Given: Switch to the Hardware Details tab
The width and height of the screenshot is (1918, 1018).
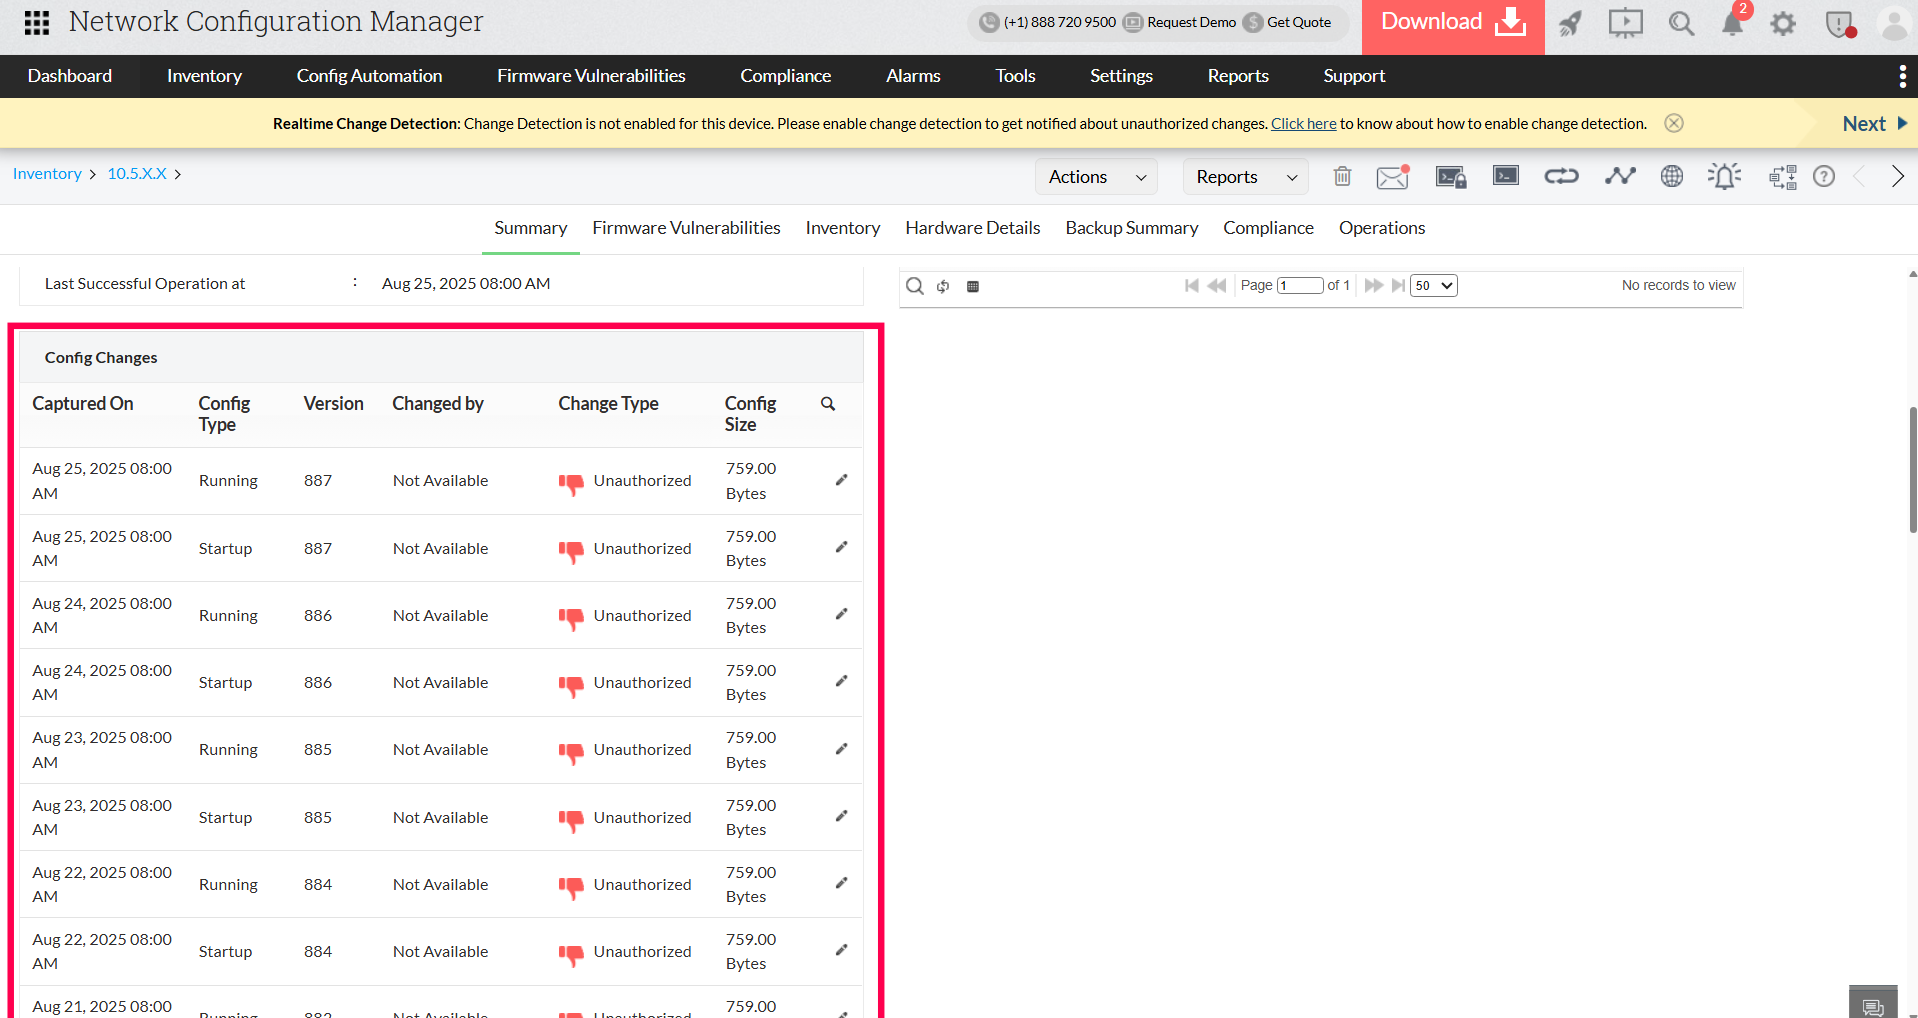Looking at the screenshot, I should 972,228.
